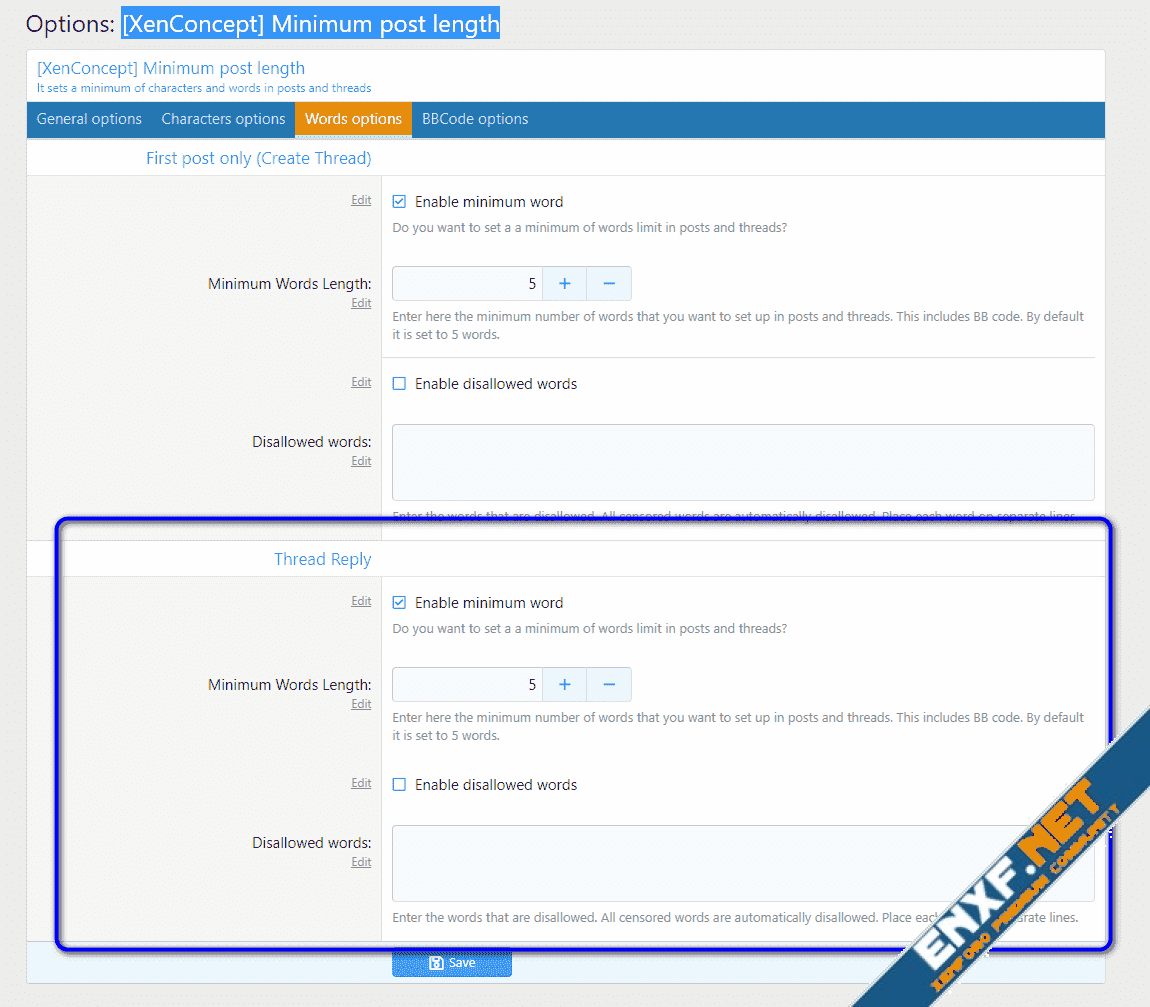
Task: Decrease Thread Reply Minimum Words Length with minus
Action: pos(609,685)
